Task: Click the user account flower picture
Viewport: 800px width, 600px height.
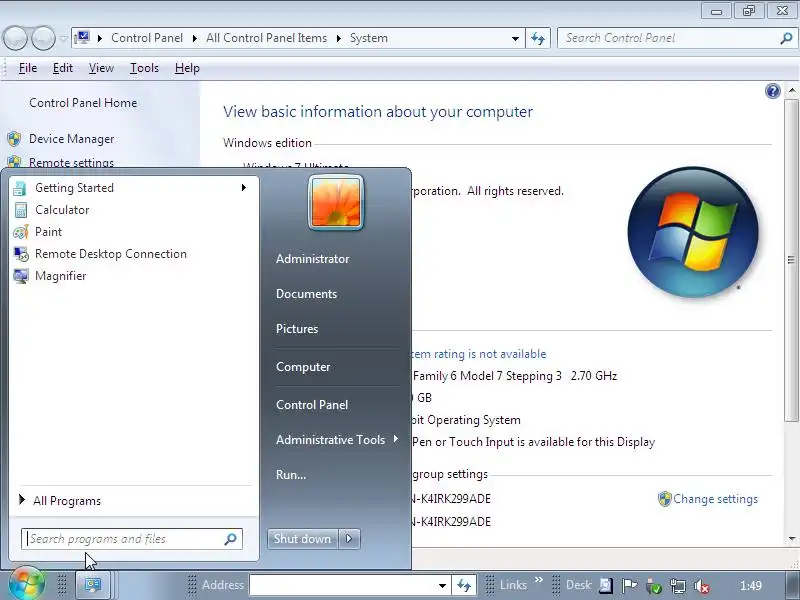Action: (336, 203)
